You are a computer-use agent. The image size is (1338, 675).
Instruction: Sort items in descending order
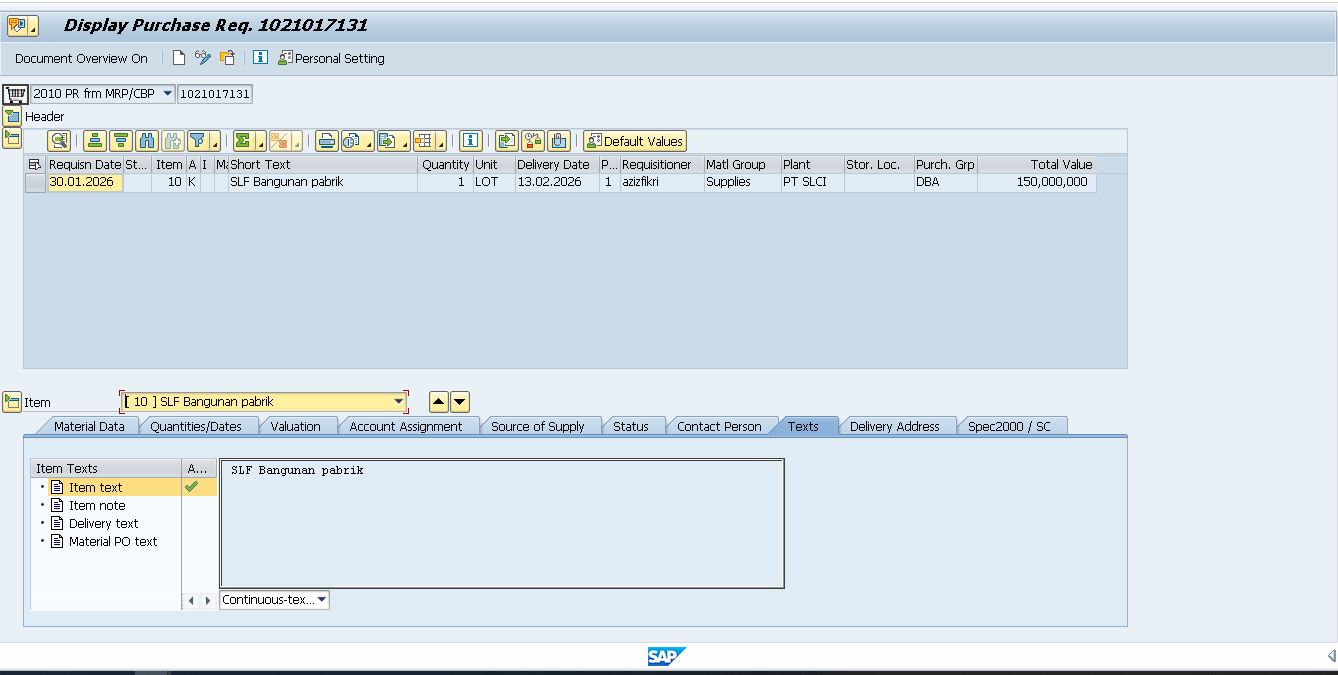120,141
